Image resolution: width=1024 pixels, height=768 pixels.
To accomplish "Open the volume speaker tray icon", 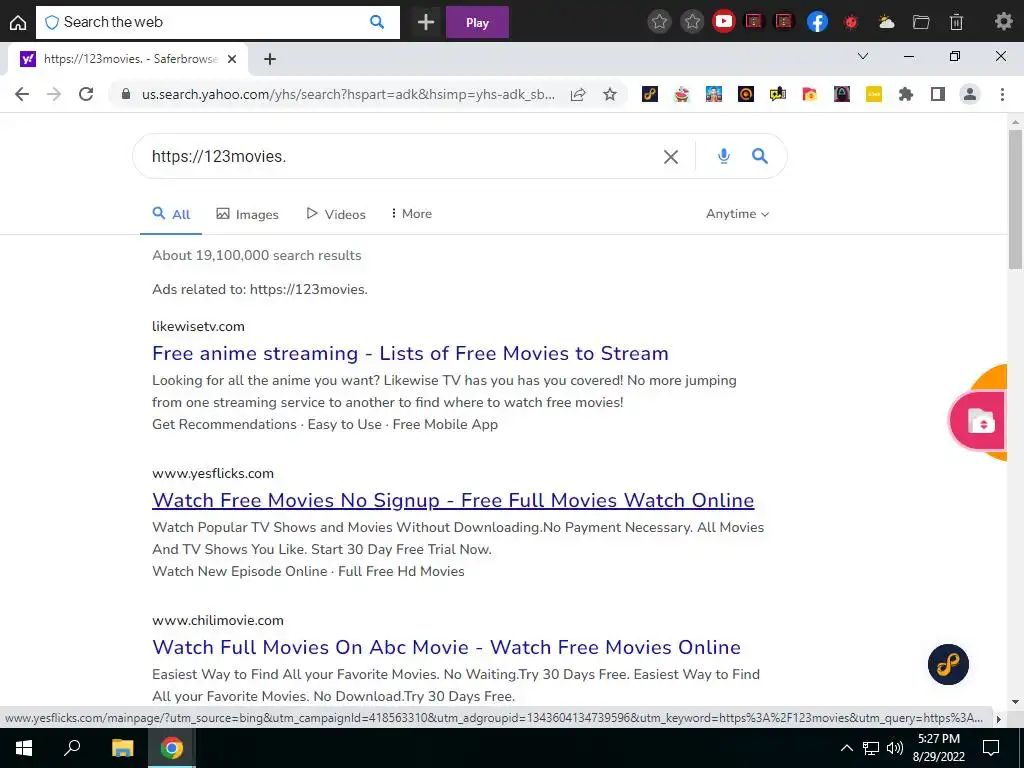I will pyautogui.click(x=895, y=748).
